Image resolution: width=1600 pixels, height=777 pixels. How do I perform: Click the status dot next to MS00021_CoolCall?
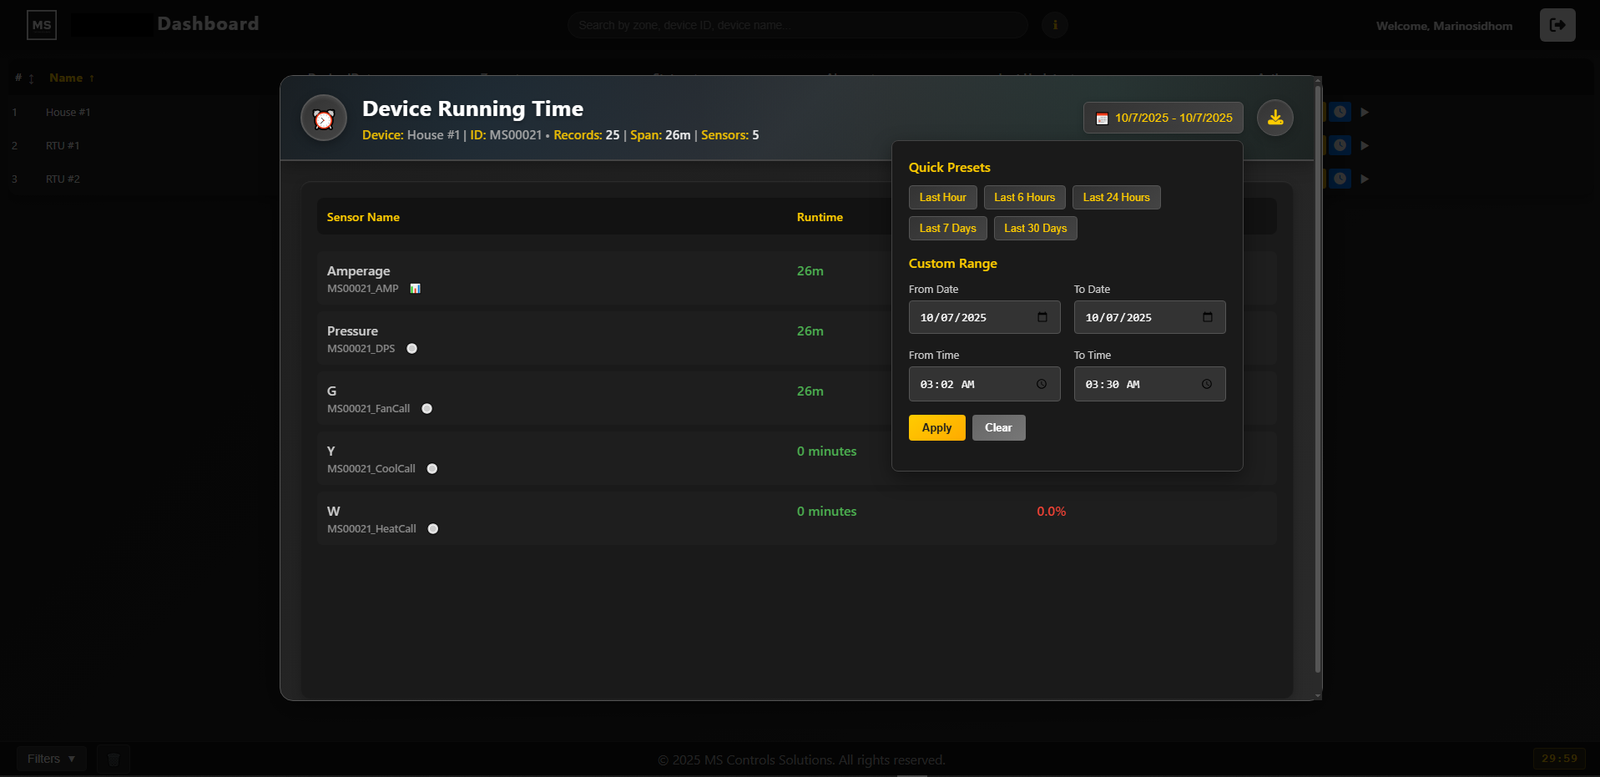pos(432,469)
